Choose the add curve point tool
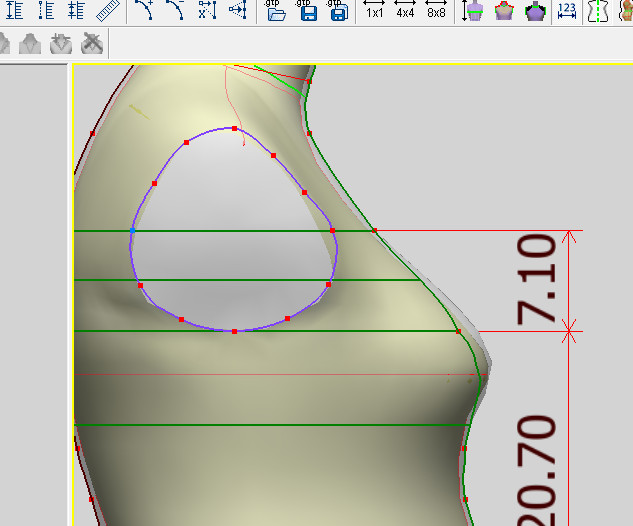This screenshot has height=526, width=633. click(x=145, y=11)
